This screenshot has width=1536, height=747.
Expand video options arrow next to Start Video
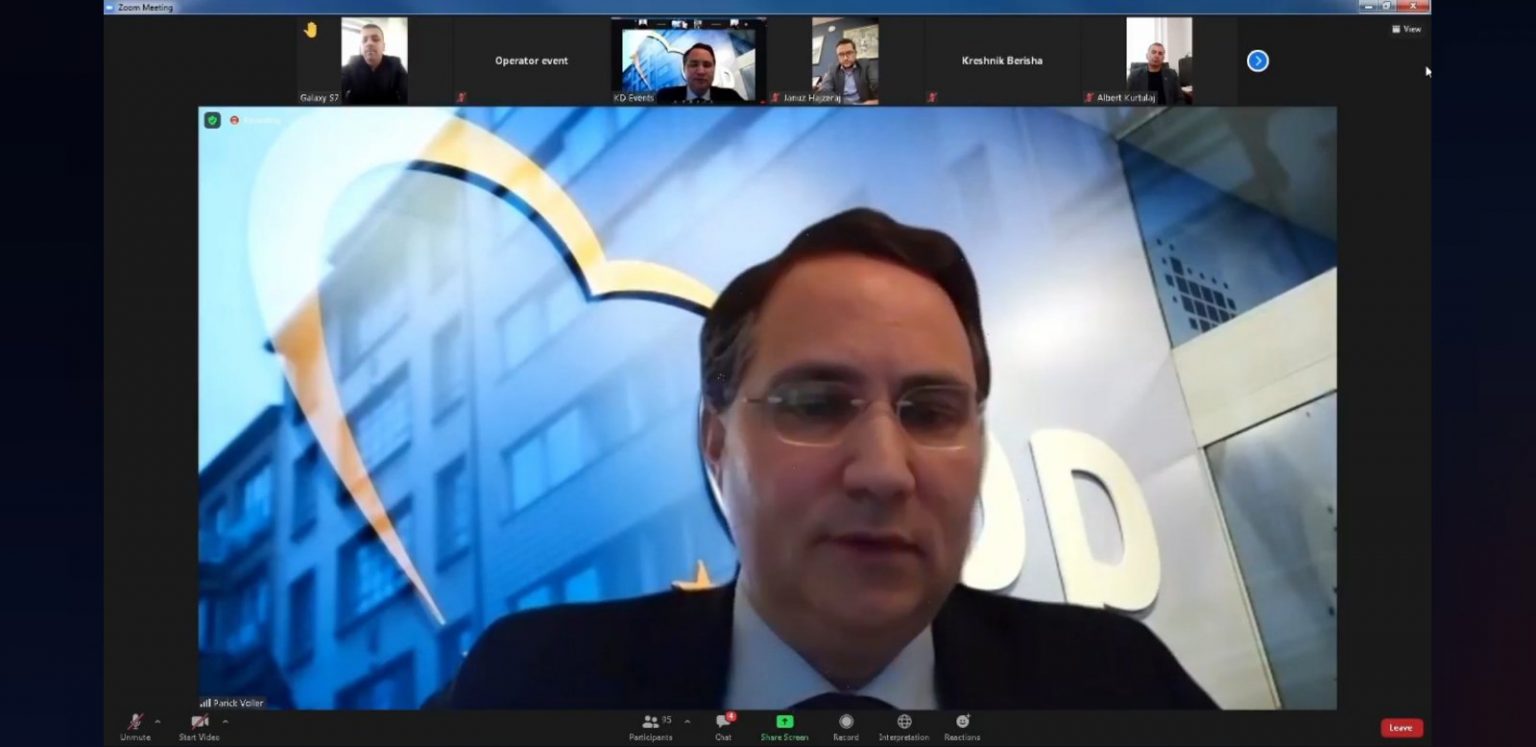225,721
